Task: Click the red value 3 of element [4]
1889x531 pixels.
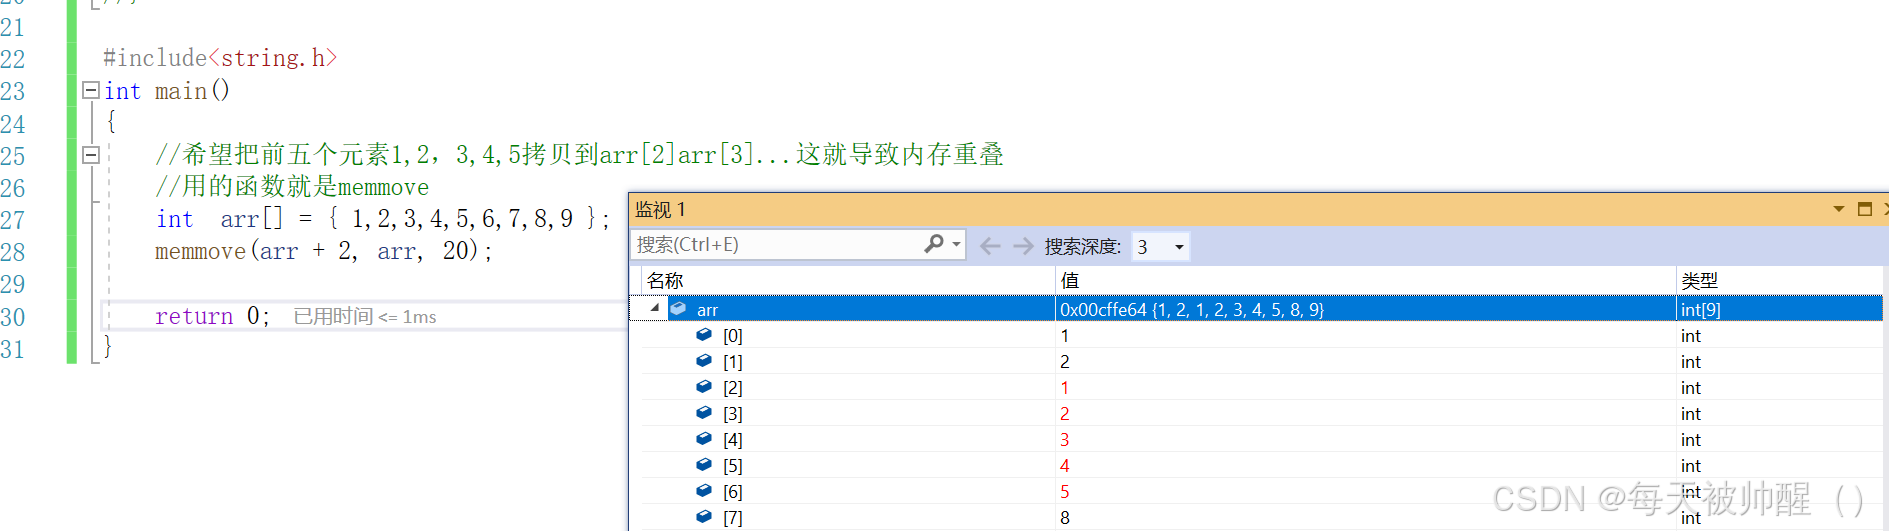Action: pos(1065,440)
